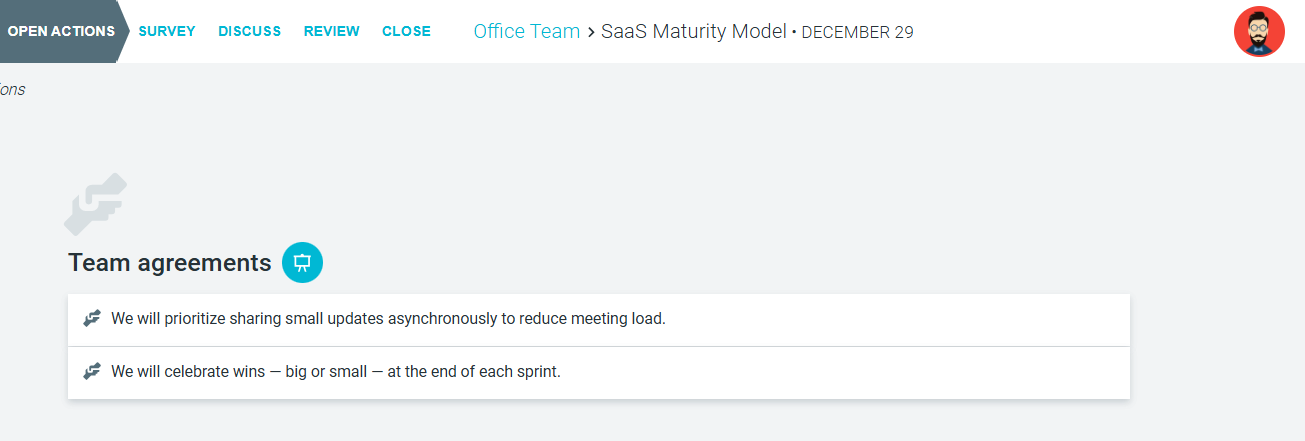Click the handshake icon on the celebrate wins agreement
This screenshot has height=441, width=1305.
pos(92,371)
